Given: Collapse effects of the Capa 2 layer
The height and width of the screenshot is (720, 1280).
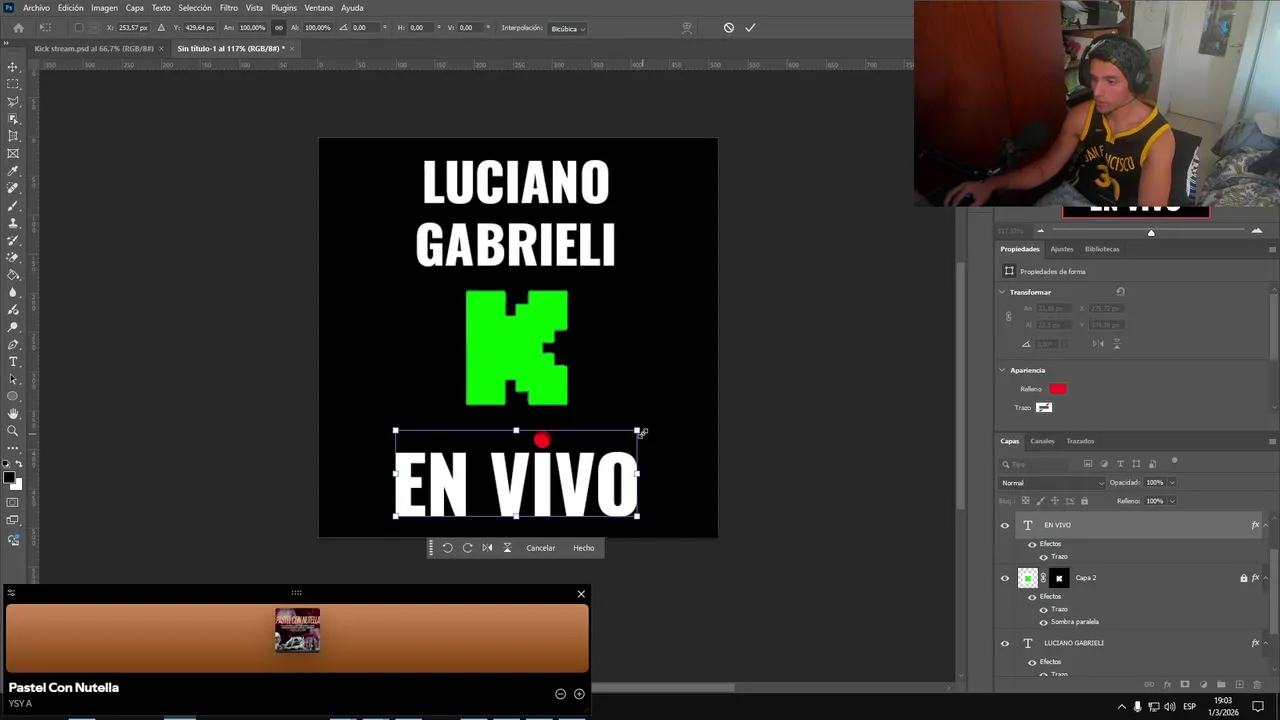Looking at the screenshot, I should (1267, 578).
